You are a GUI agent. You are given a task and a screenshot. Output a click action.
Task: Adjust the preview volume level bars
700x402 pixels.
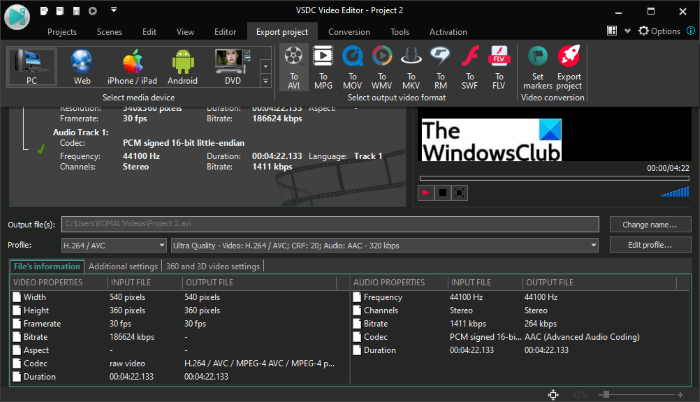tap(676, 192)
